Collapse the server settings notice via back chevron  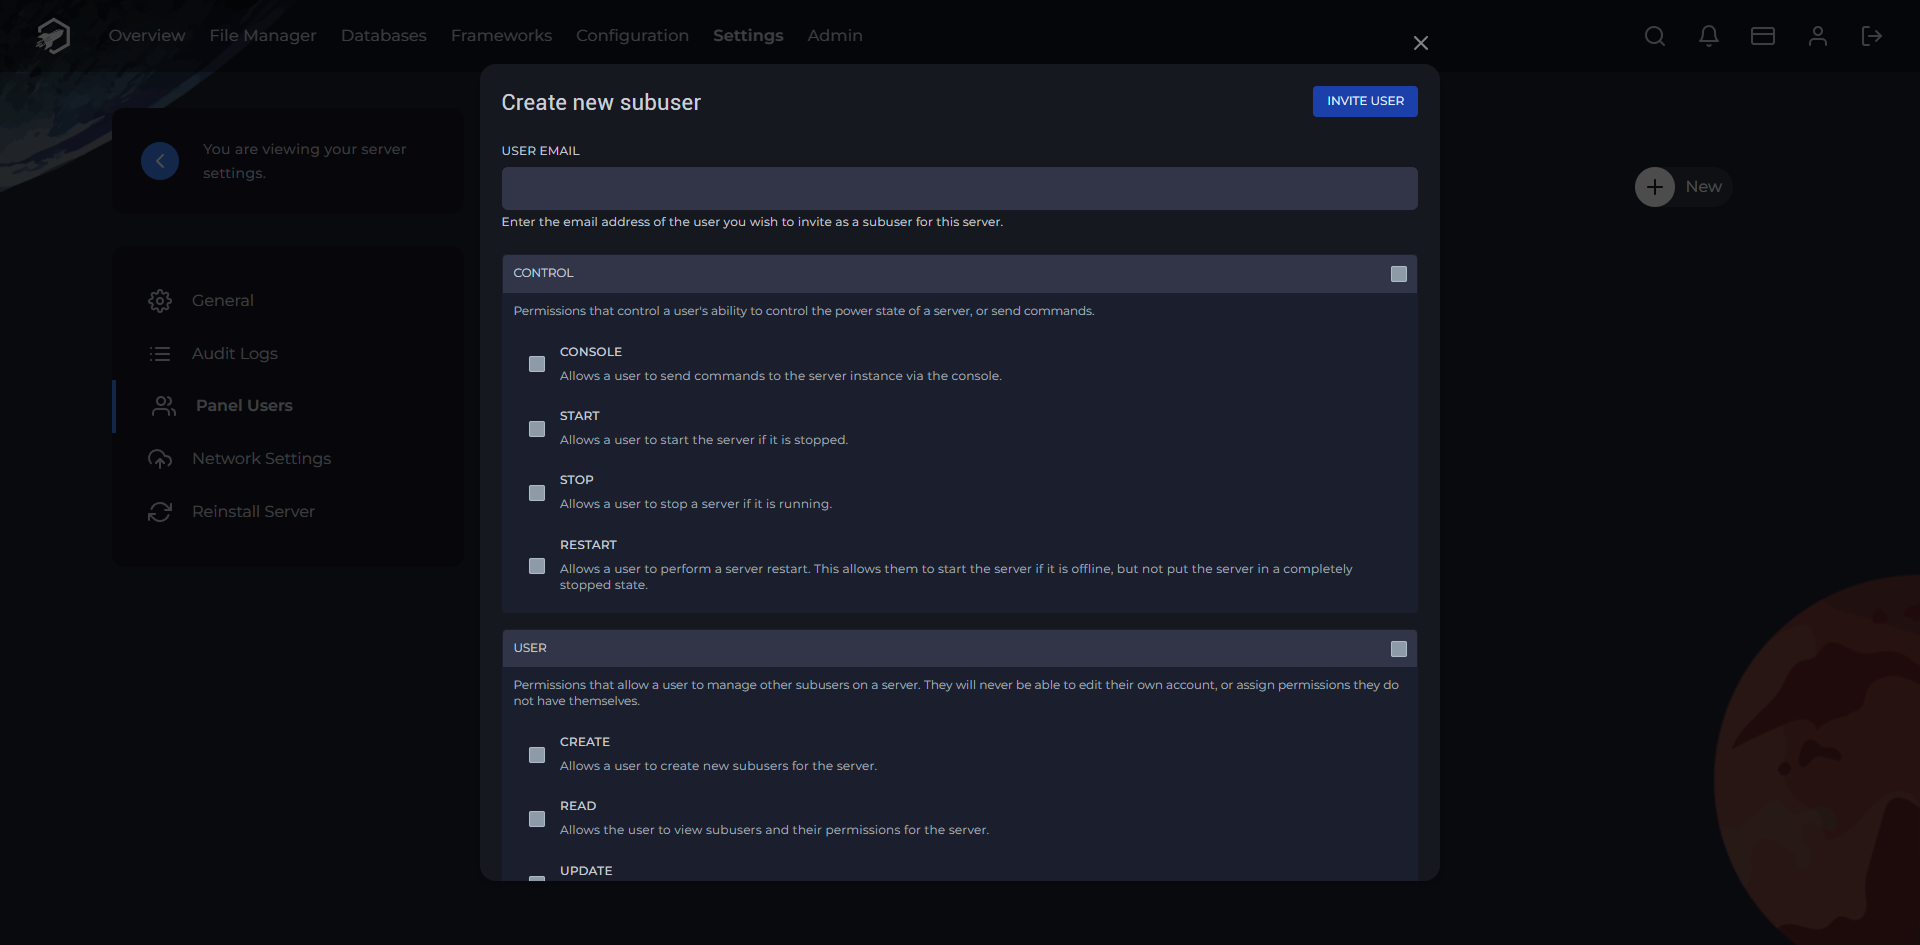[159, 160]
